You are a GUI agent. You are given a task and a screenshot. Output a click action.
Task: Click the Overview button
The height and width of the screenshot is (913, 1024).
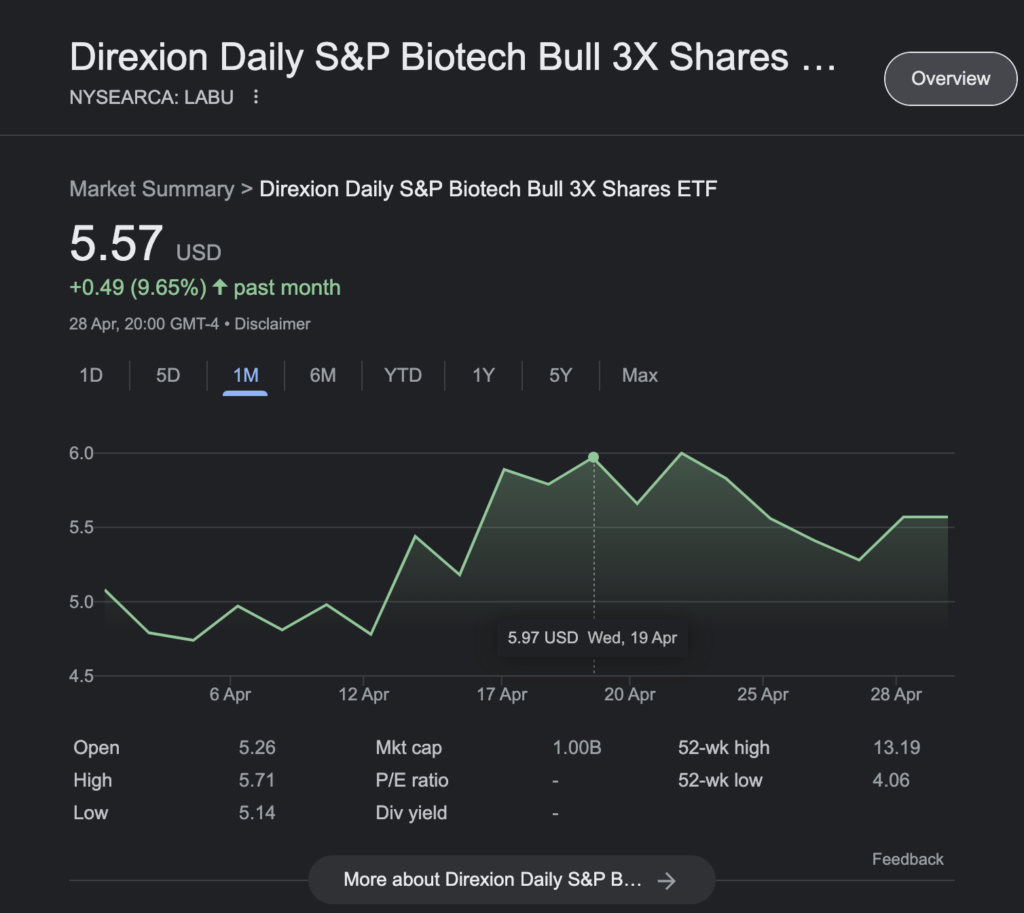[950, 78]
